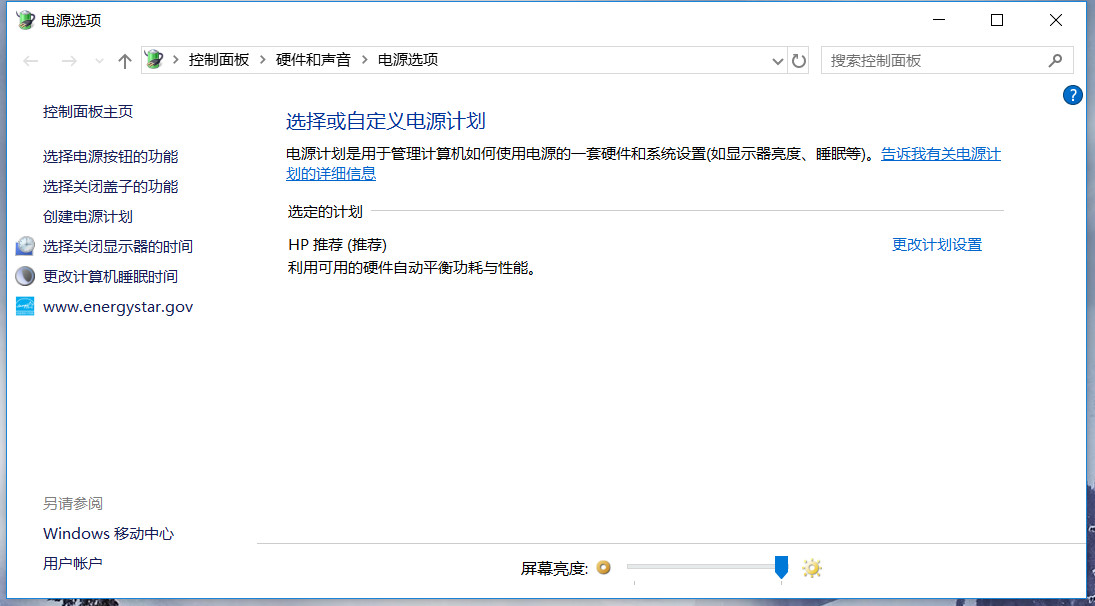Open the address bar history dropdown arrow
Screen dimensions: 1095x606
pyautogui.click(x=777, y=60)
